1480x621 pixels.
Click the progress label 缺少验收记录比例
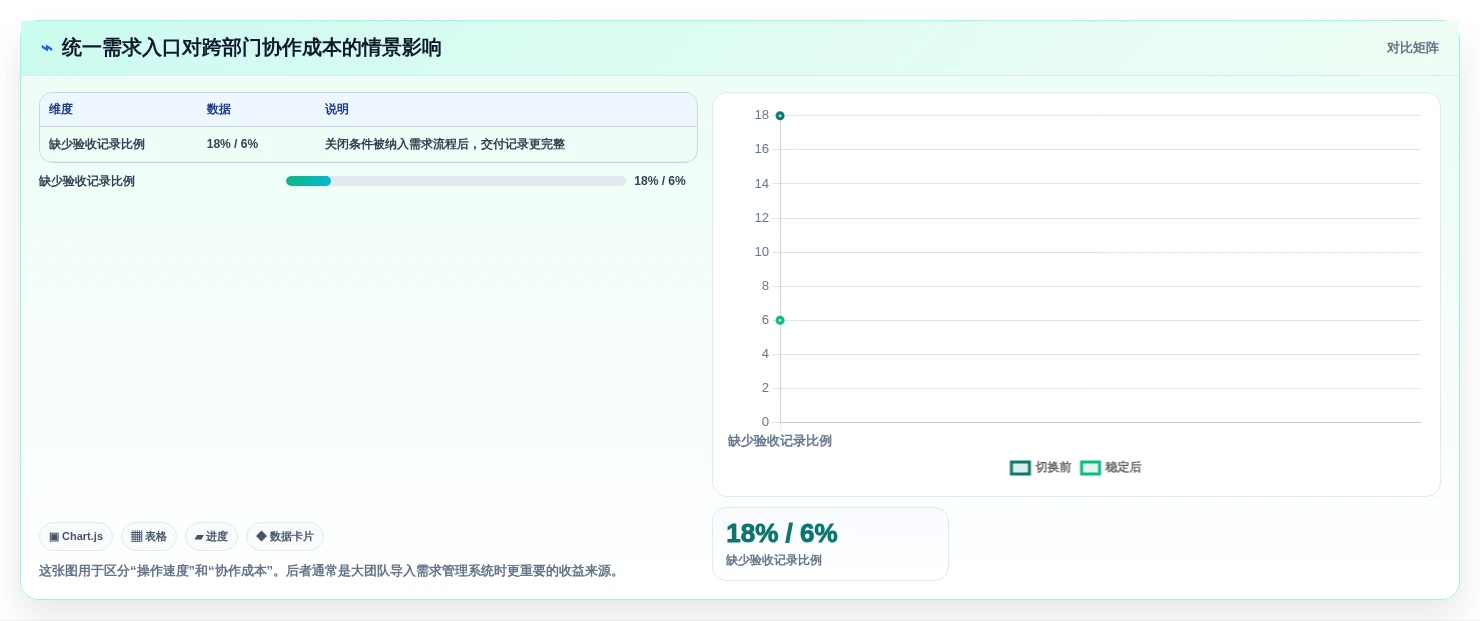[87, 181]
